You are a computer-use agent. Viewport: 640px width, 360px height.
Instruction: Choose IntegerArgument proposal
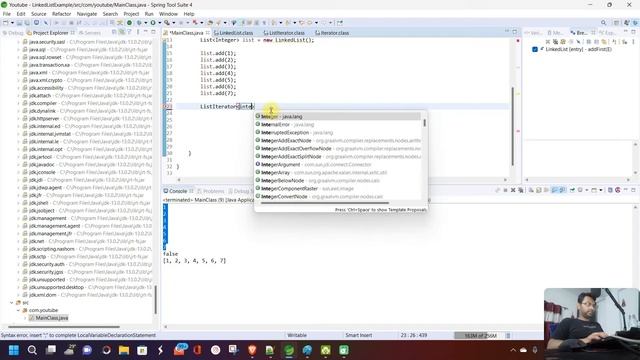(x=338, y=164)
